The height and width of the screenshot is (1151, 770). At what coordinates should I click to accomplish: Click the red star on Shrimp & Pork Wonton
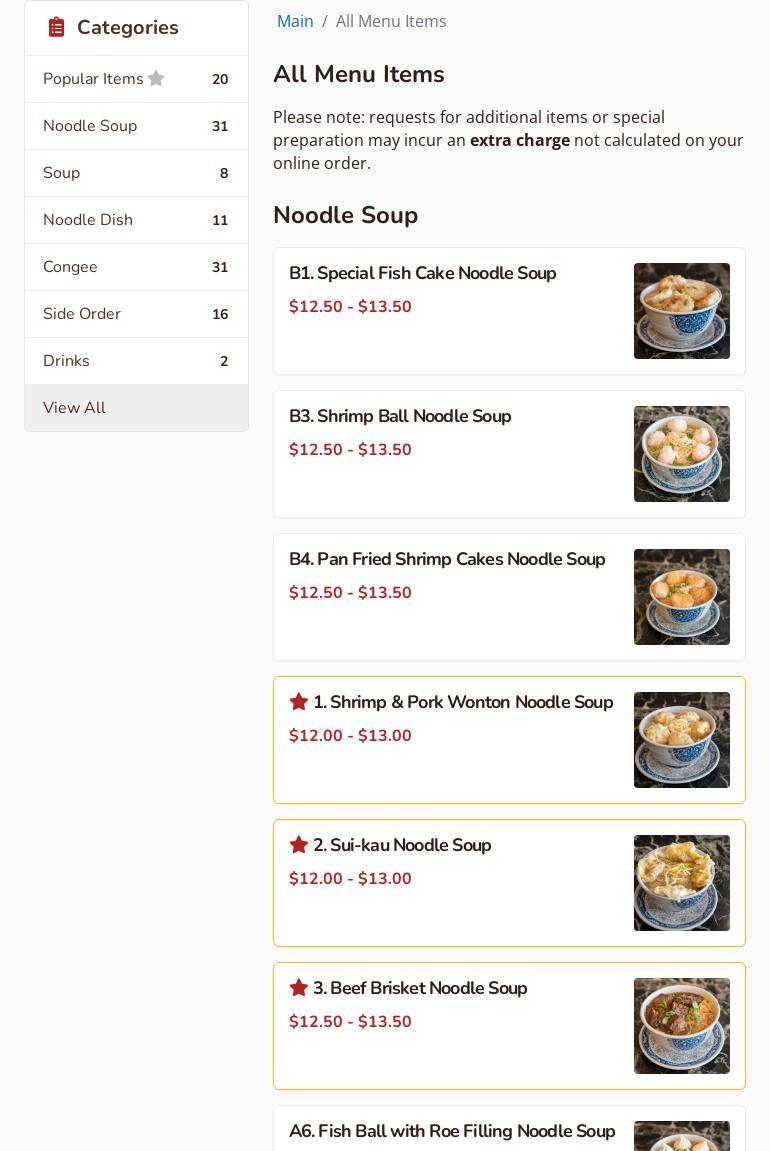(x=298, y=702)
